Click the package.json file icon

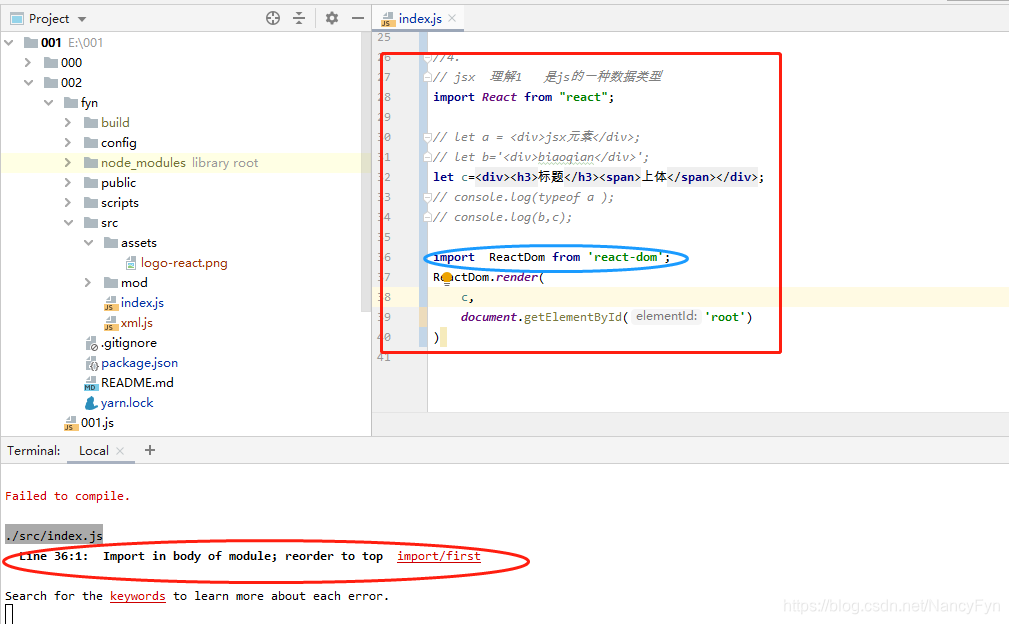point(91,363)
